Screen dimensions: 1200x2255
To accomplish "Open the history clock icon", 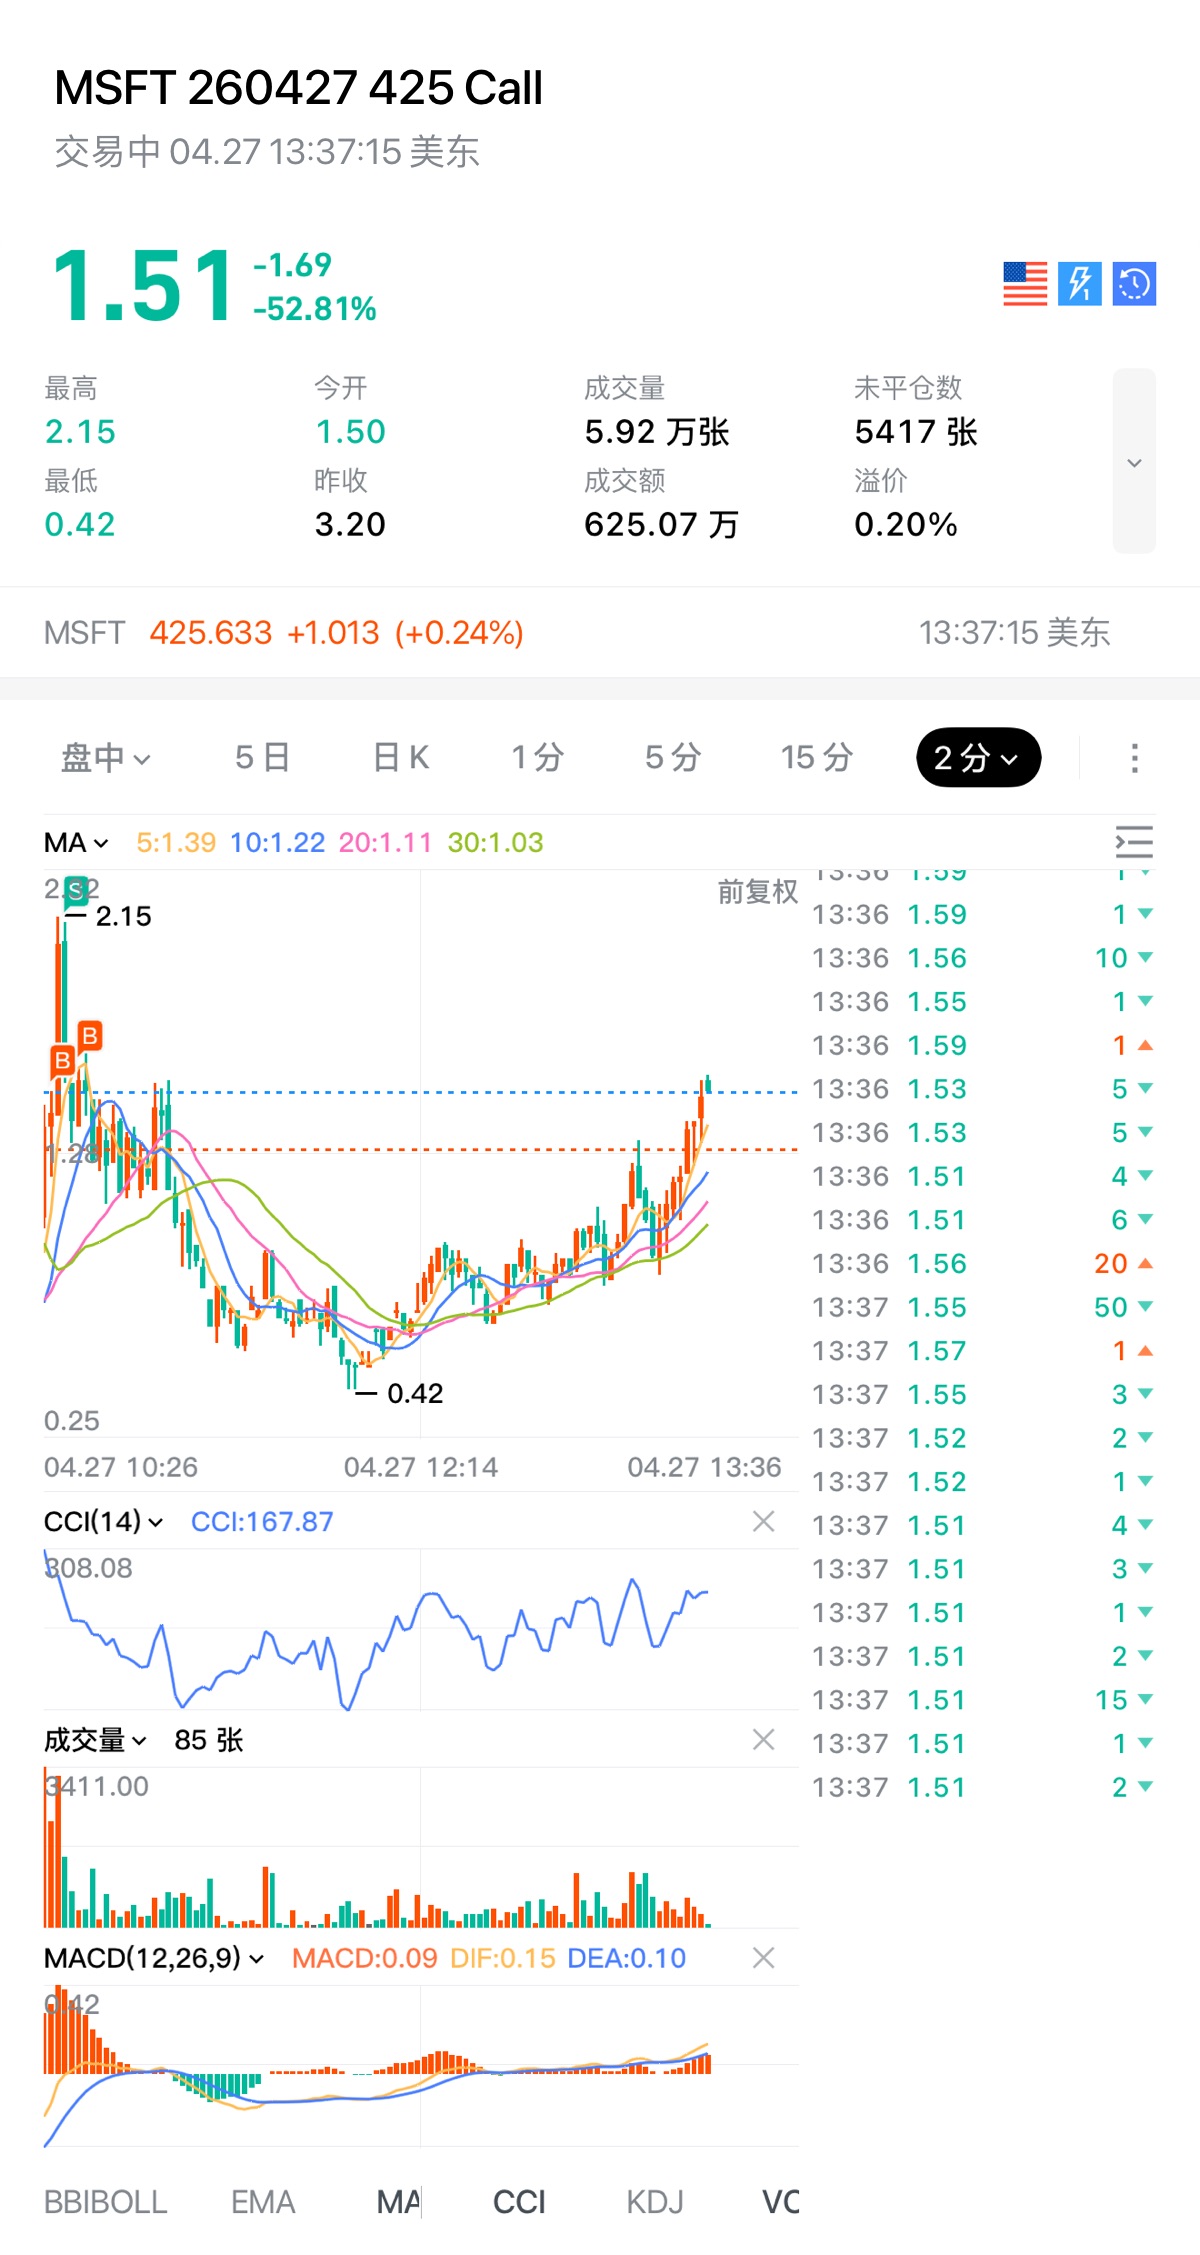I will pyautogui.click(x=1134, y=284).
